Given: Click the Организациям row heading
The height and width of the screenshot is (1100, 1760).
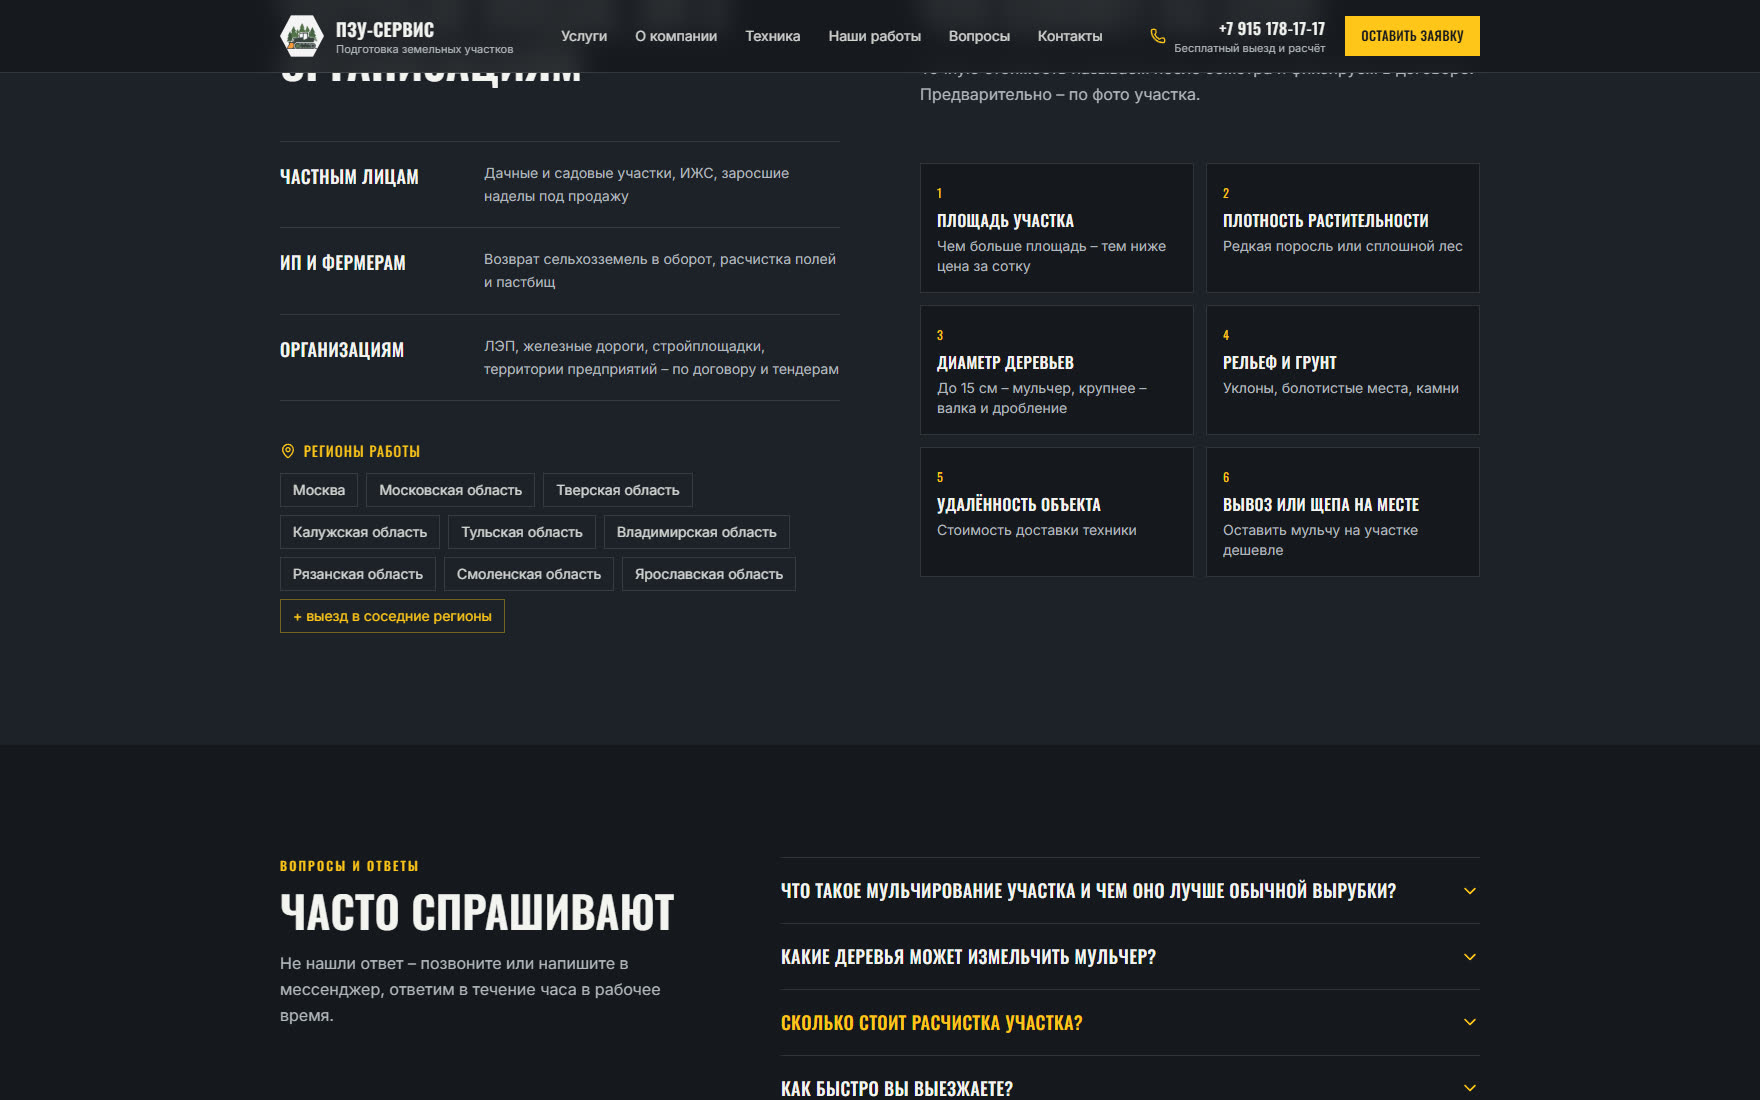Looking at the screenshot, I should [x=342, y=350].
